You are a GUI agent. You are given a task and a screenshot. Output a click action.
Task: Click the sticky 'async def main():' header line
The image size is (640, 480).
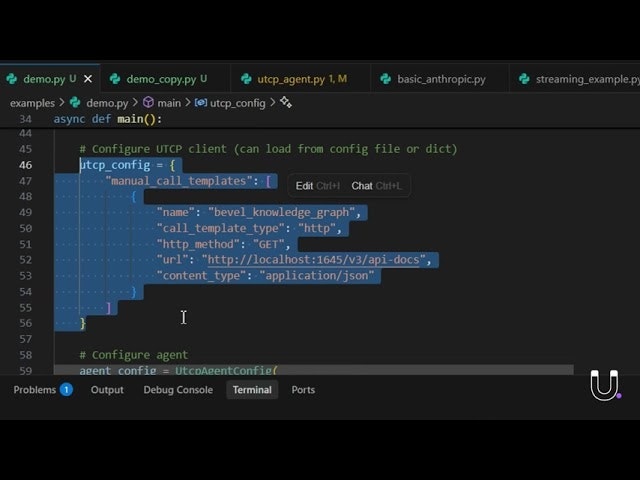pyautogui.click(x=108, y=119)
